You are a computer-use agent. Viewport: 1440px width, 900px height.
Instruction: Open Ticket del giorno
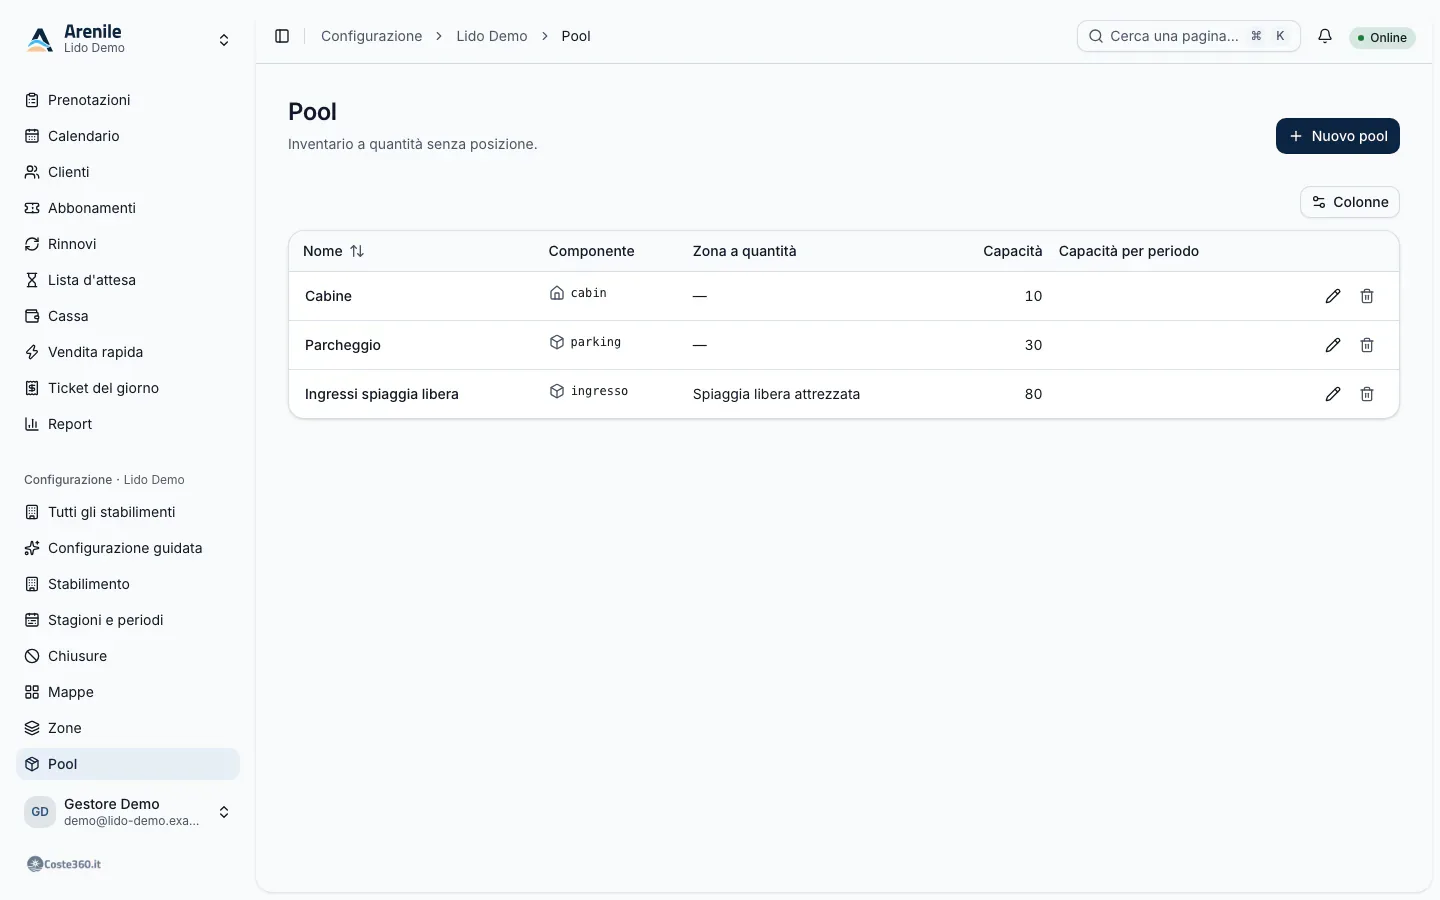(x=128, y=388)
